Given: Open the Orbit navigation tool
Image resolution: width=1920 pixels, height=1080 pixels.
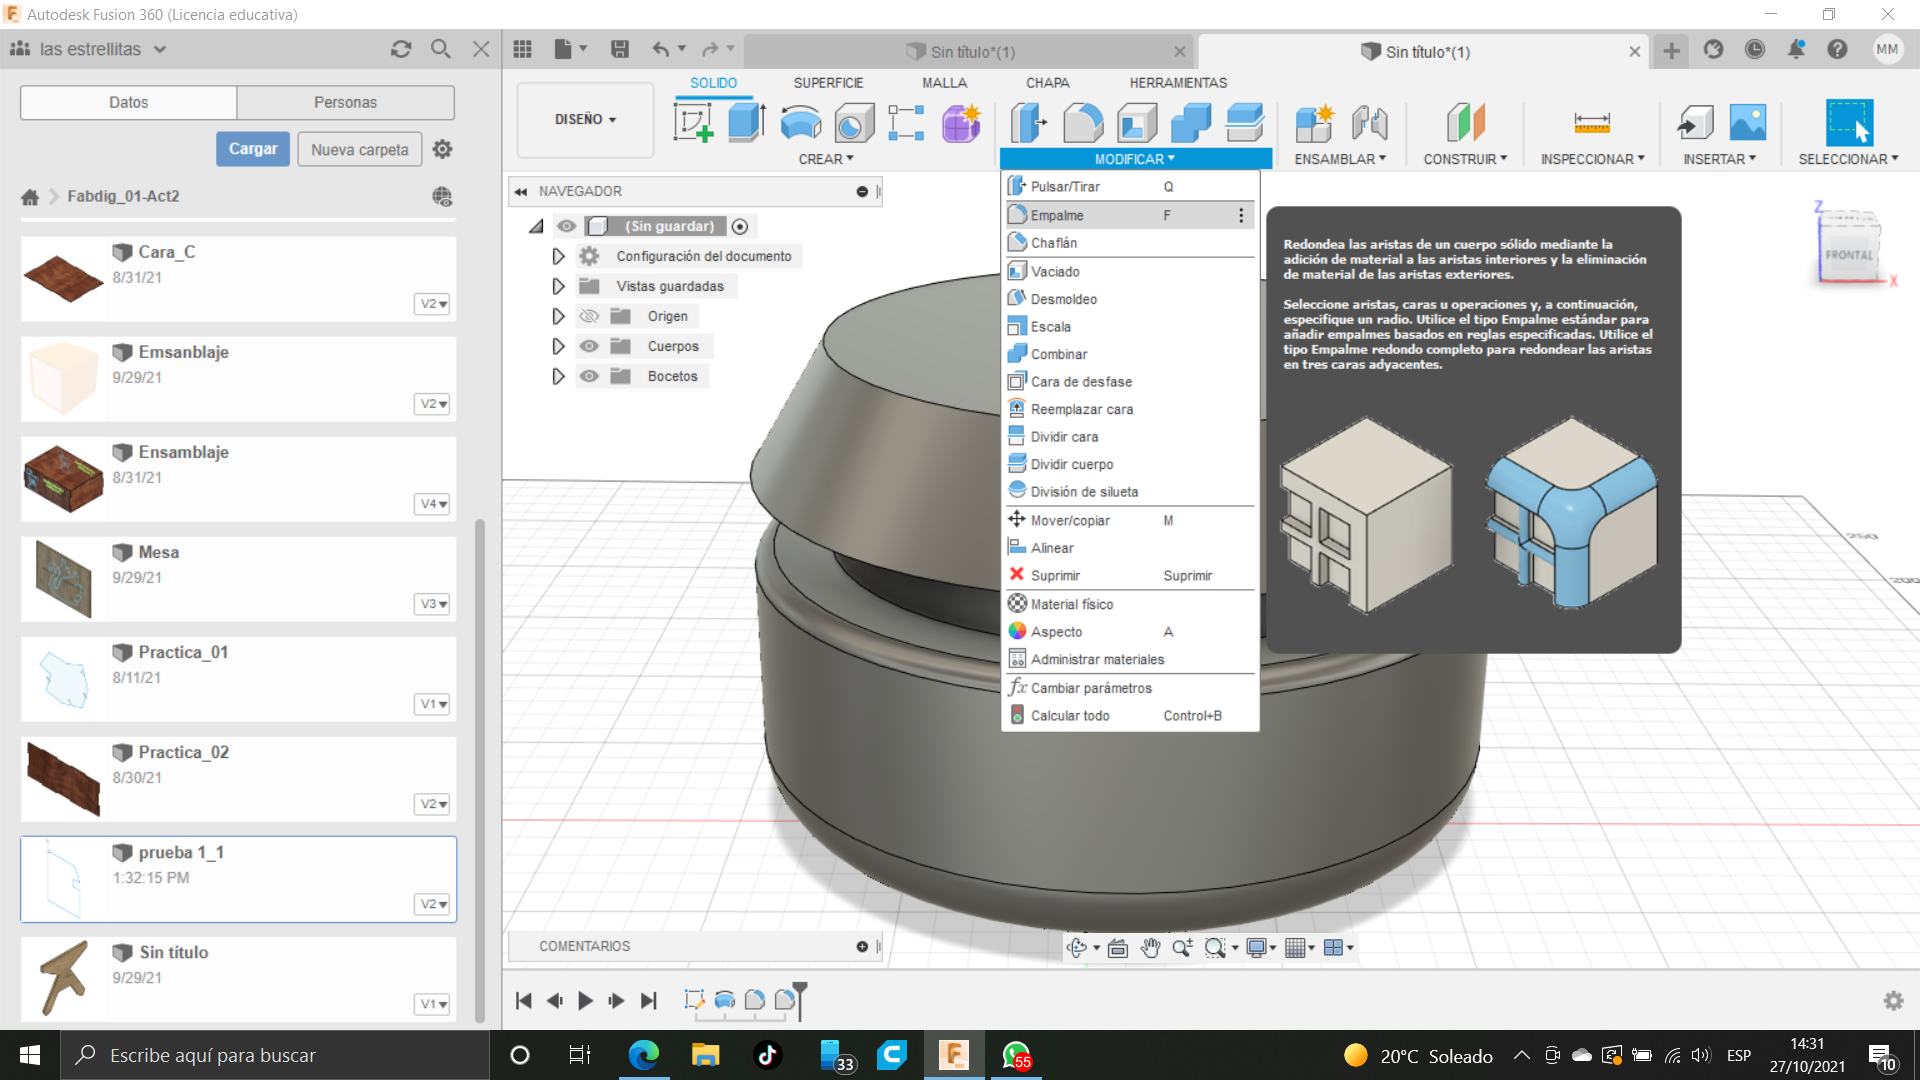Looking at the screenshot, I should (1076, 948).
